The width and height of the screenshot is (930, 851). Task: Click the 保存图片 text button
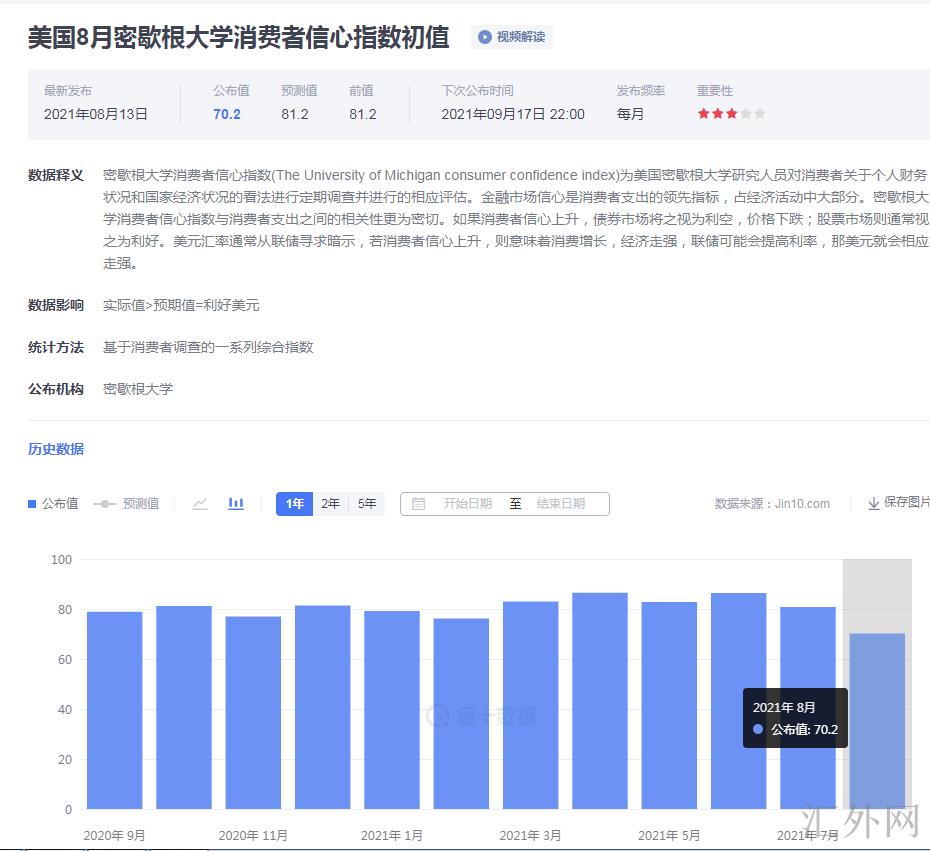tap(906, 503)
